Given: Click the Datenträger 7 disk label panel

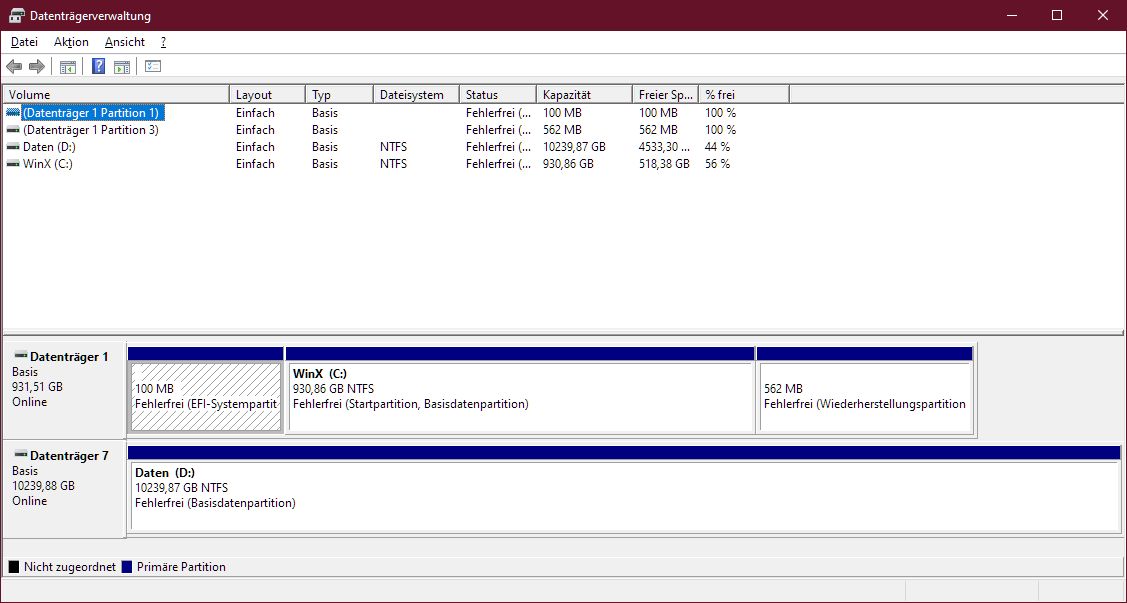Looking at the screenshot, I should coord(65,490).
